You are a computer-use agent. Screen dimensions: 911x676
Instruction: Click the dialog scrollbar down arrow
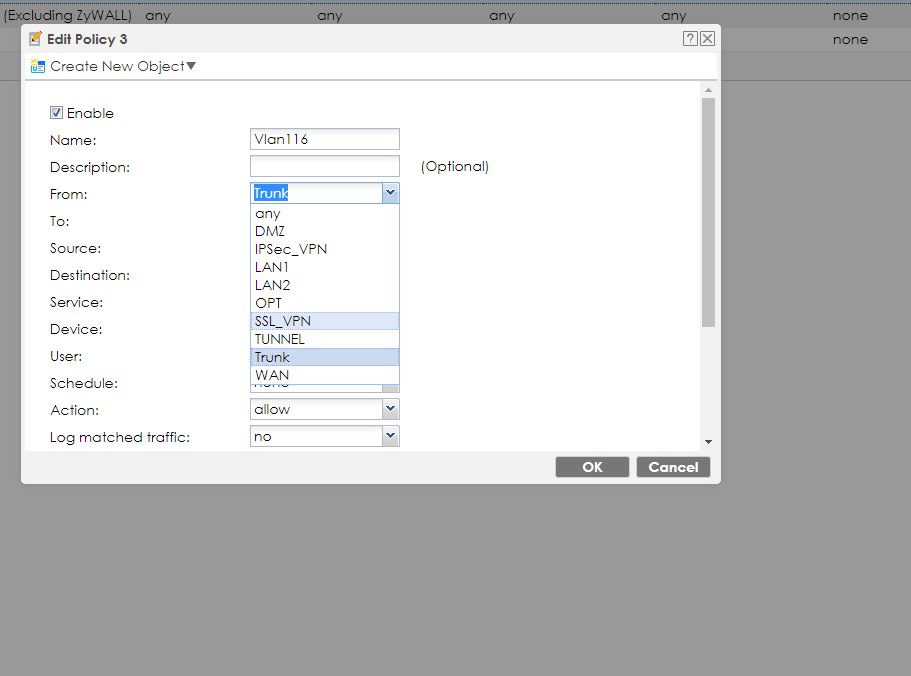click(708, 442)
